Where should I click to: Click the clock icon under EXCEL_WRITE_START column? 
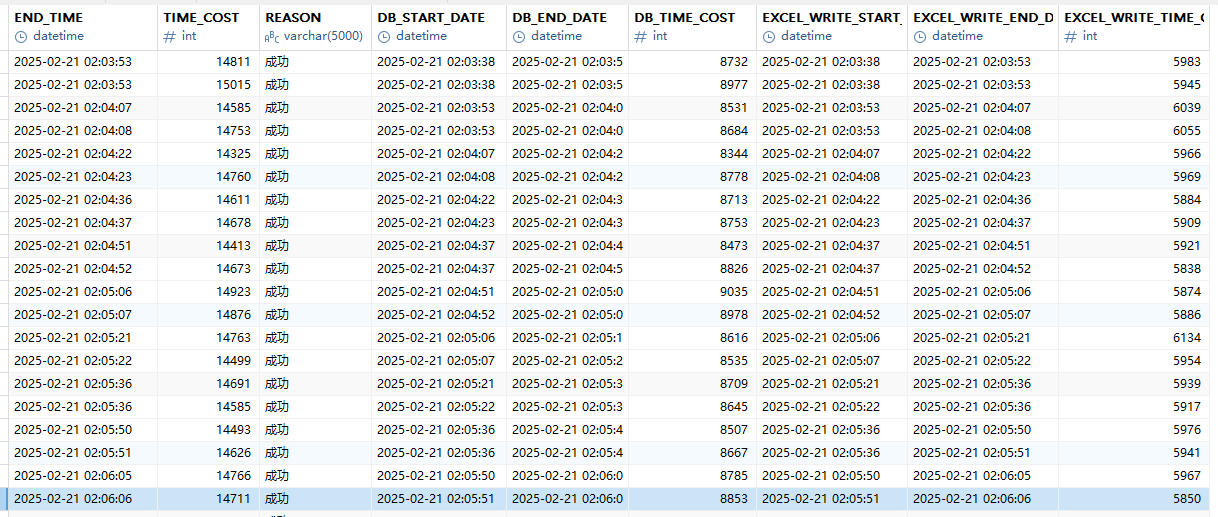point(769,36)
